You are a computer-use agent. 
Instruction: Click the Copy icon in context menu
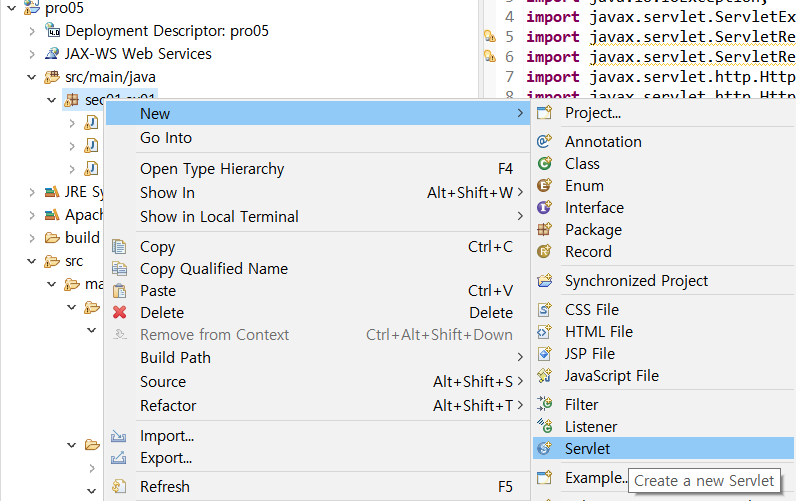[119, 247]
